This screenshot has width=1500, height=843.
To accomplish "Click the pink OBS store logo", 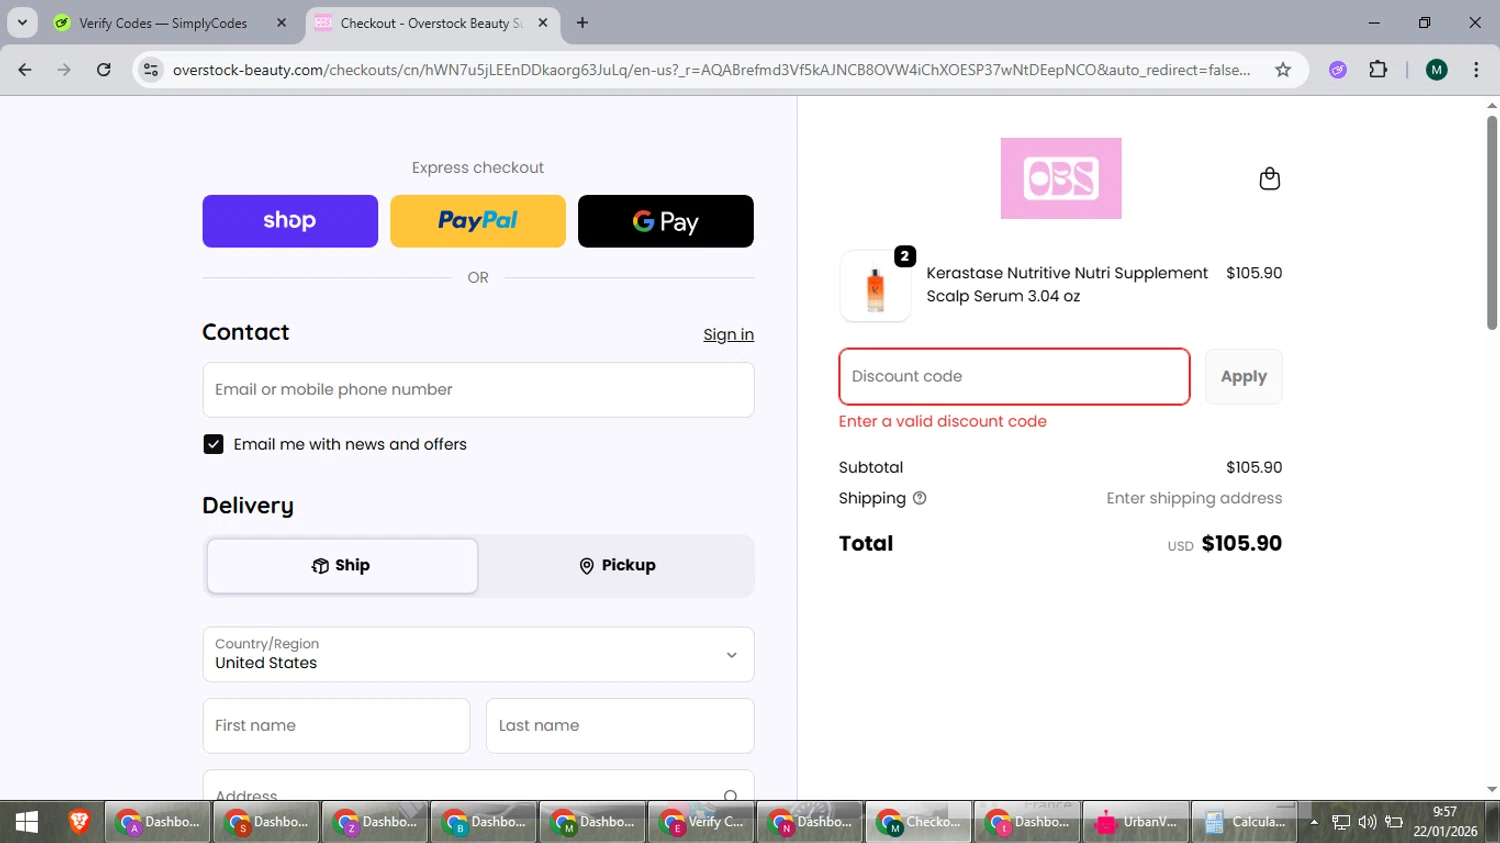I will 1061,178.
